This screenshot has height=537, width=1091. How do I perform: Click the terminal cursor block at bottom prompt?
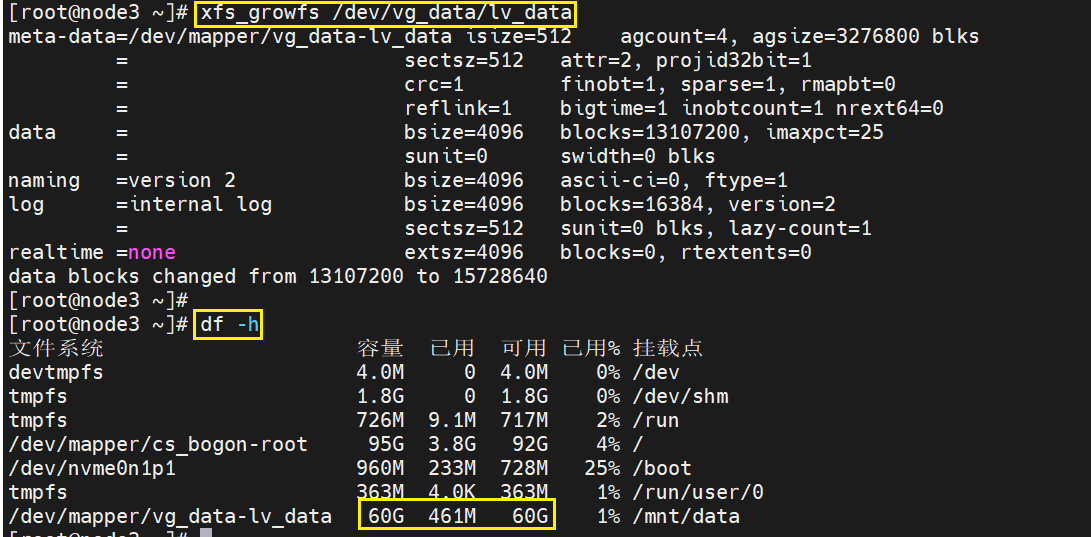coord(206,534)
